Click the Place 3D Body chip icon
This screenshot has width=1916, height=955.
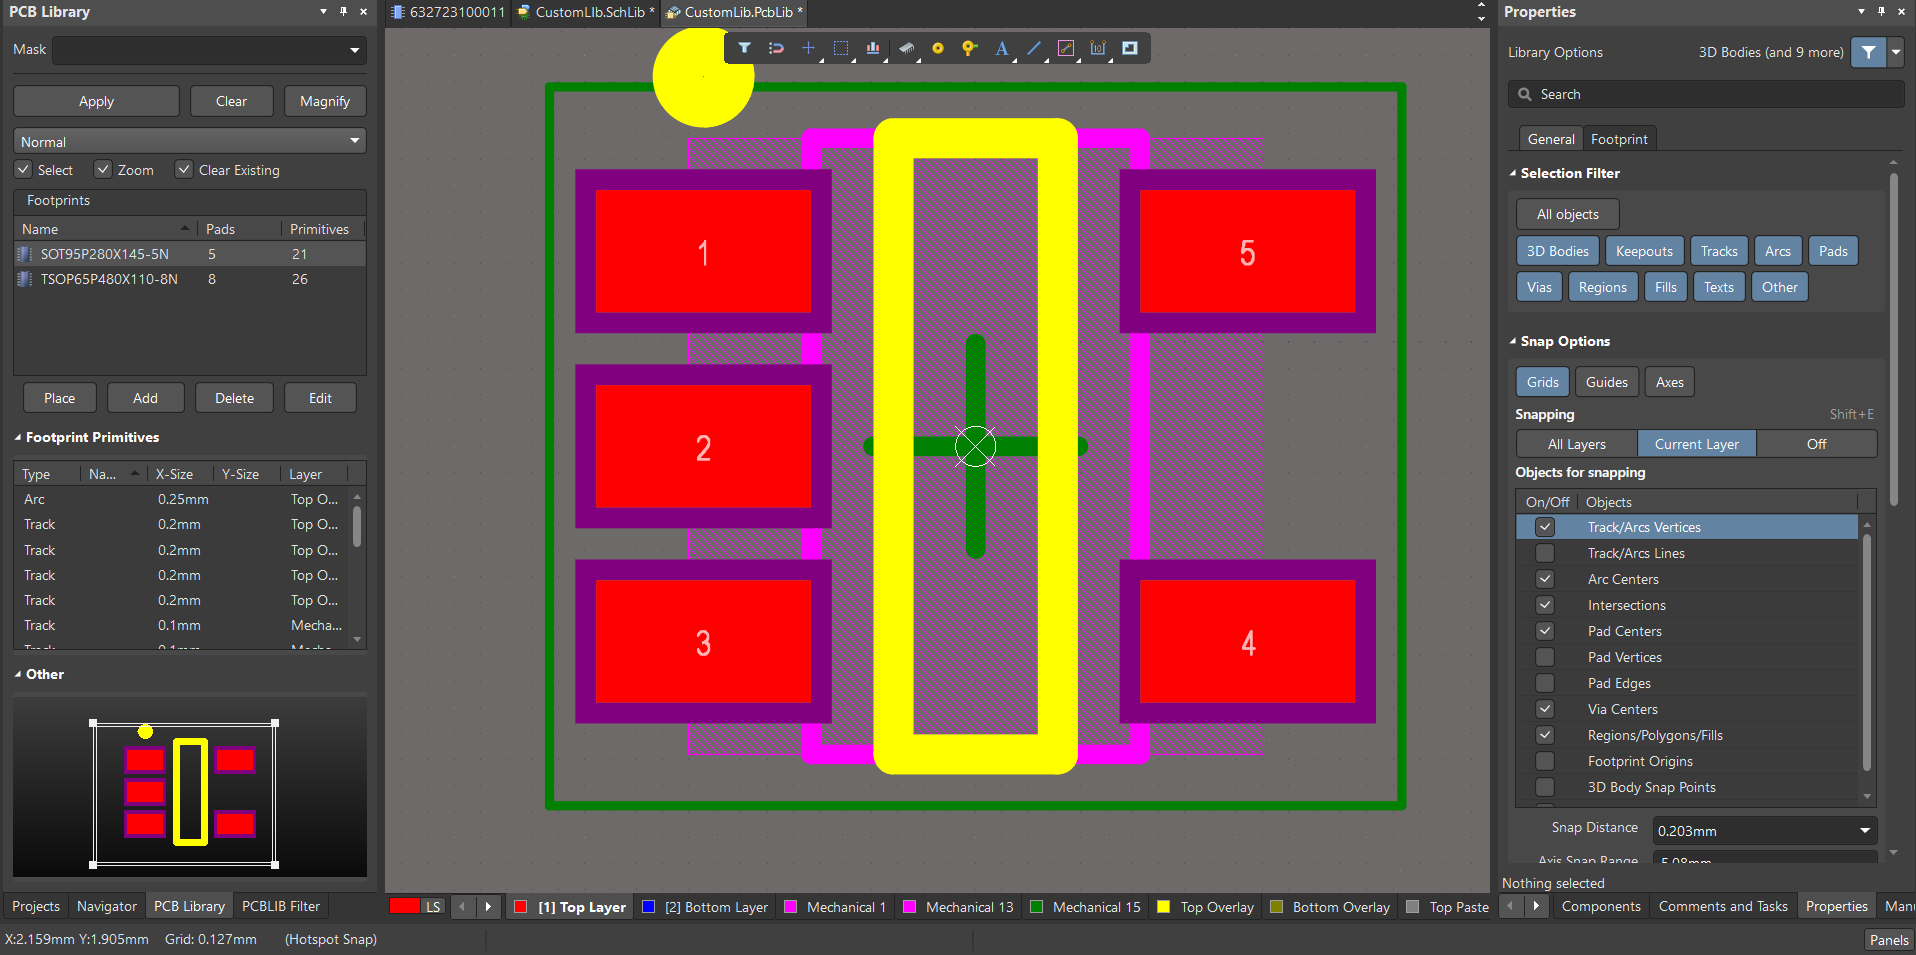point(906,48)
